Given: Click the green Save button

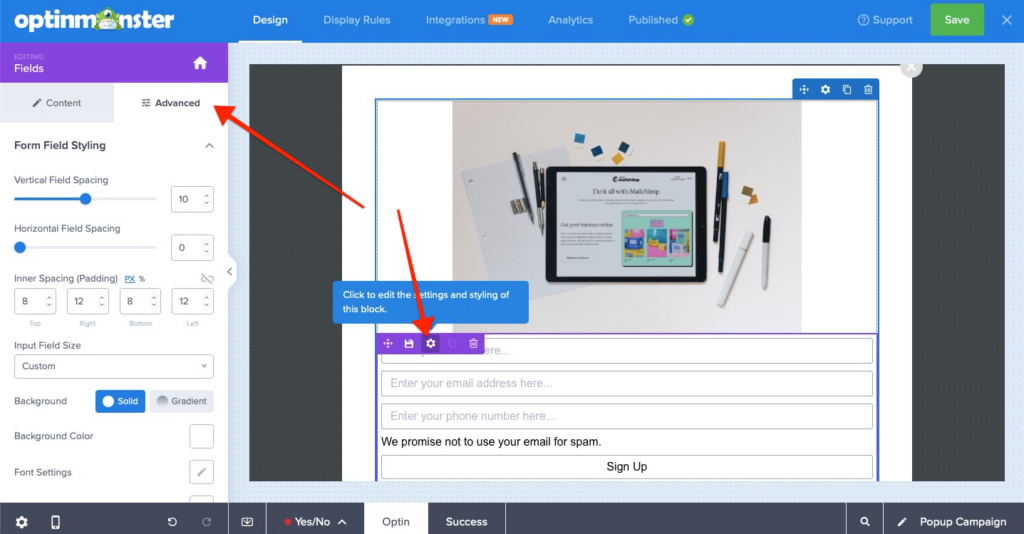Looking at the screenshot, I should 957,20.
